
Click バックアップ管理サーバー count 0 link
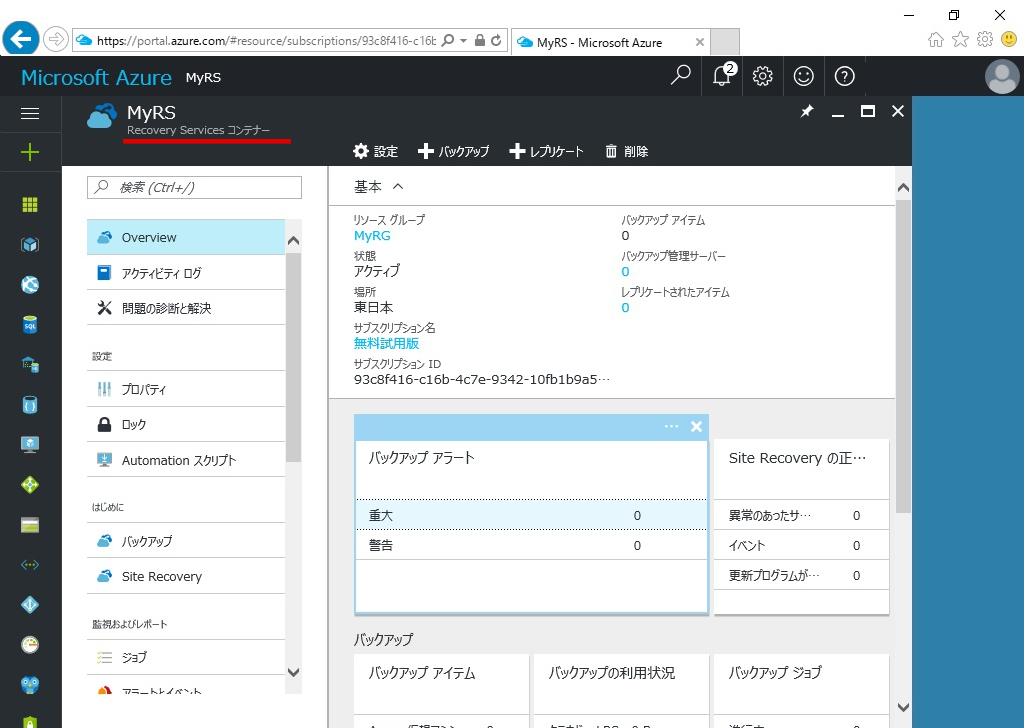[625, 272]
